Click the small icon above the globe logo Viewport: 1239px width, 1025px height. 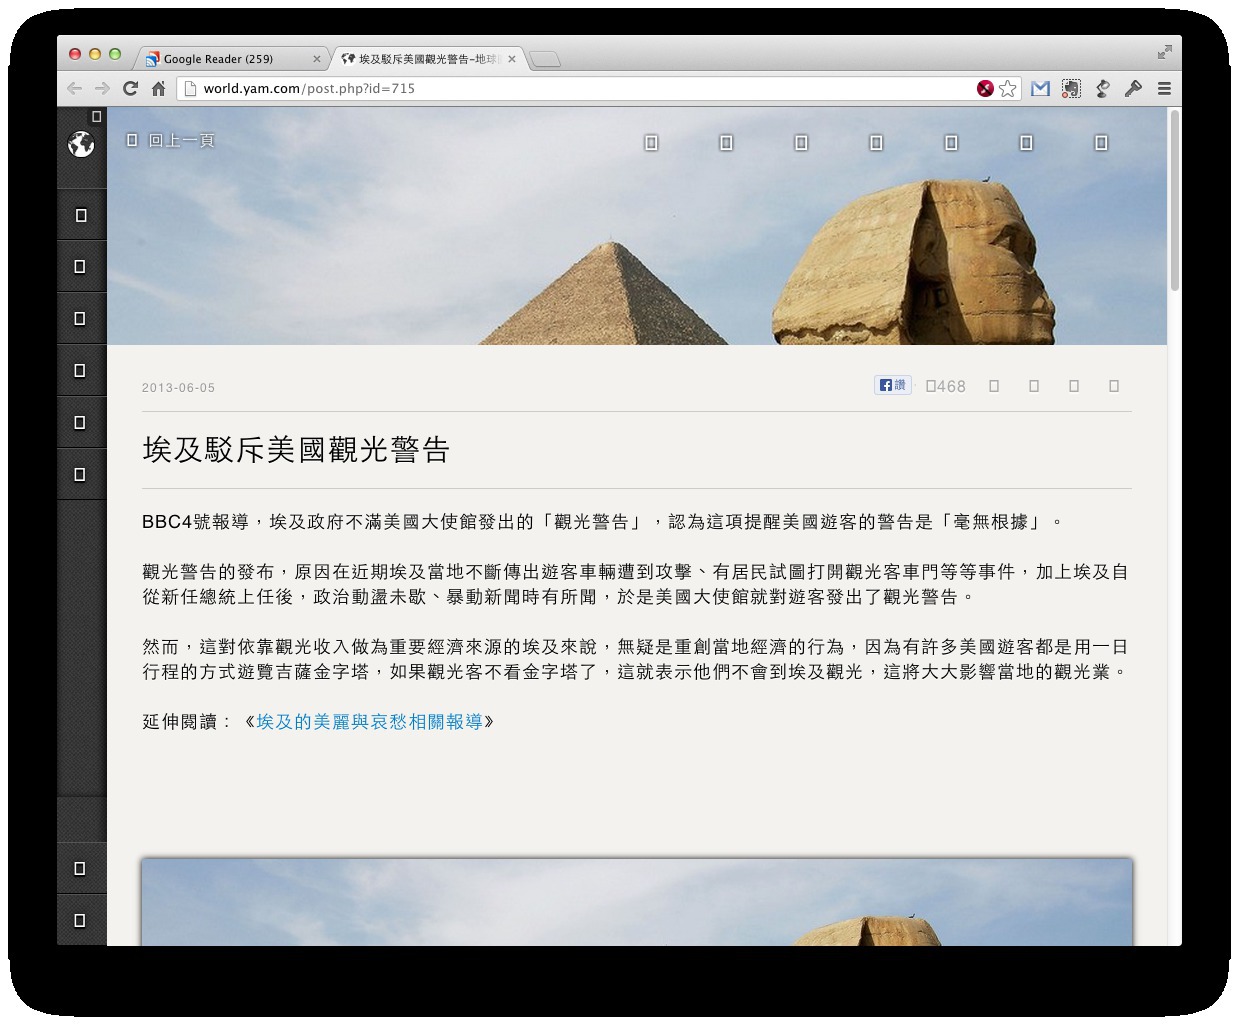(x=96, y=117)
